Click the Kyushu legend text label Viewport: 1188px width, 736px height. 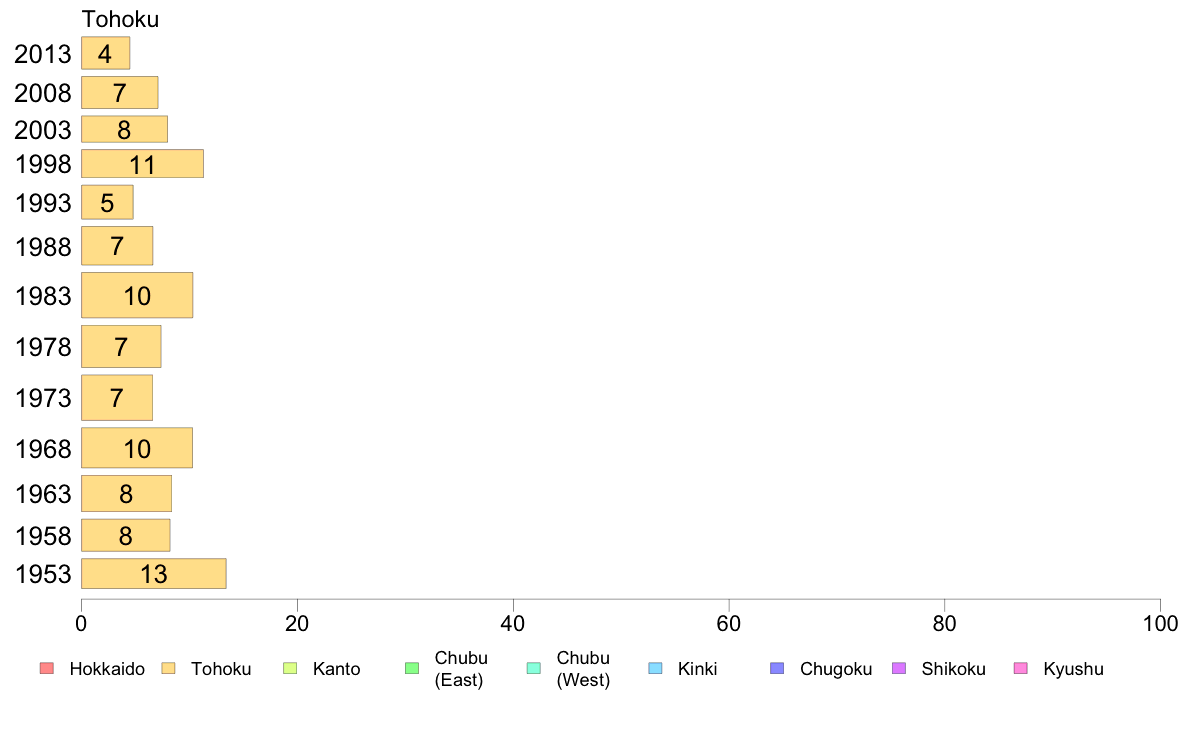coord(1074,669)
